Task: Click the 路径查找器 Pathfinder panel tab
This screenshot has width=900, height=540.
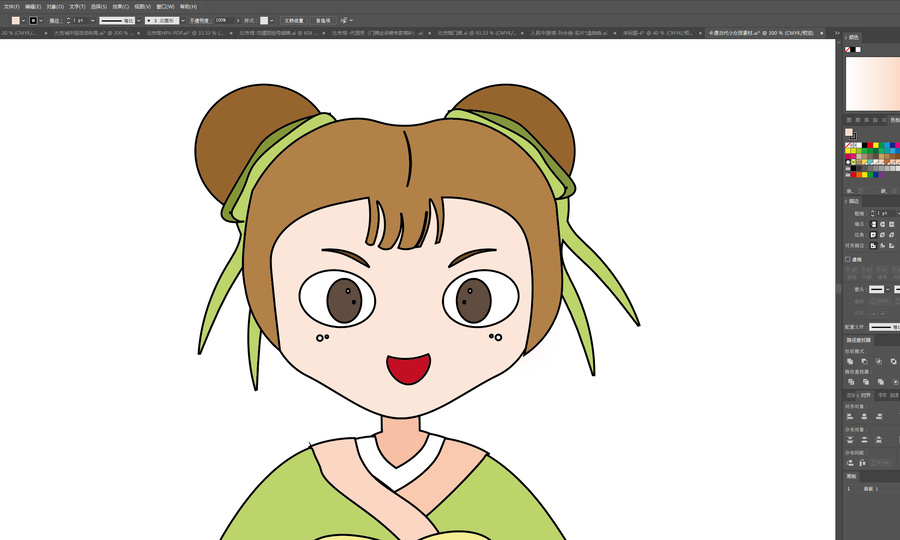Action: 859,340
